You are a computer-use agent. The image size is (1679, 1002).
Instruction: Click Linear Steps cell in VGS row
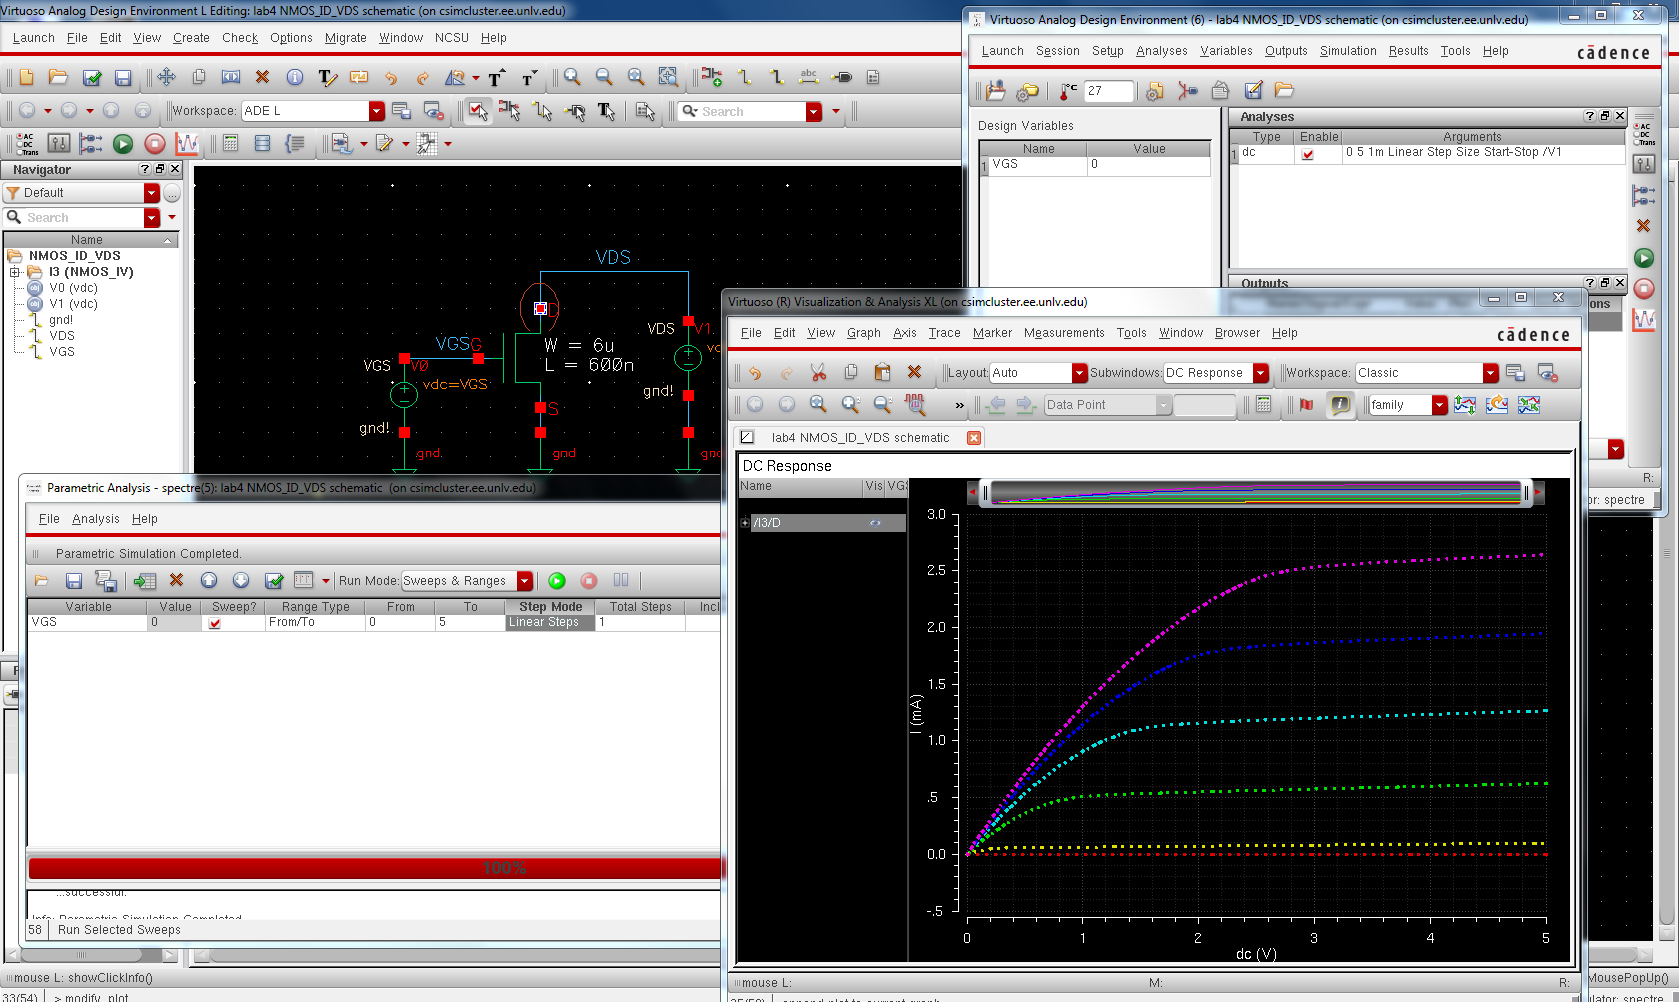pos(550,622)
